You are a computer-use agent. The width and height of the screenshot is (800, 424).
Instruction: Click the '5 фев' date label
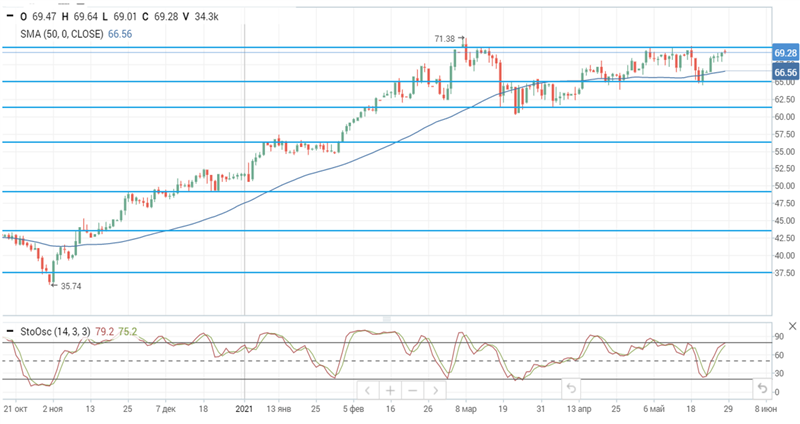click(354, 409)
